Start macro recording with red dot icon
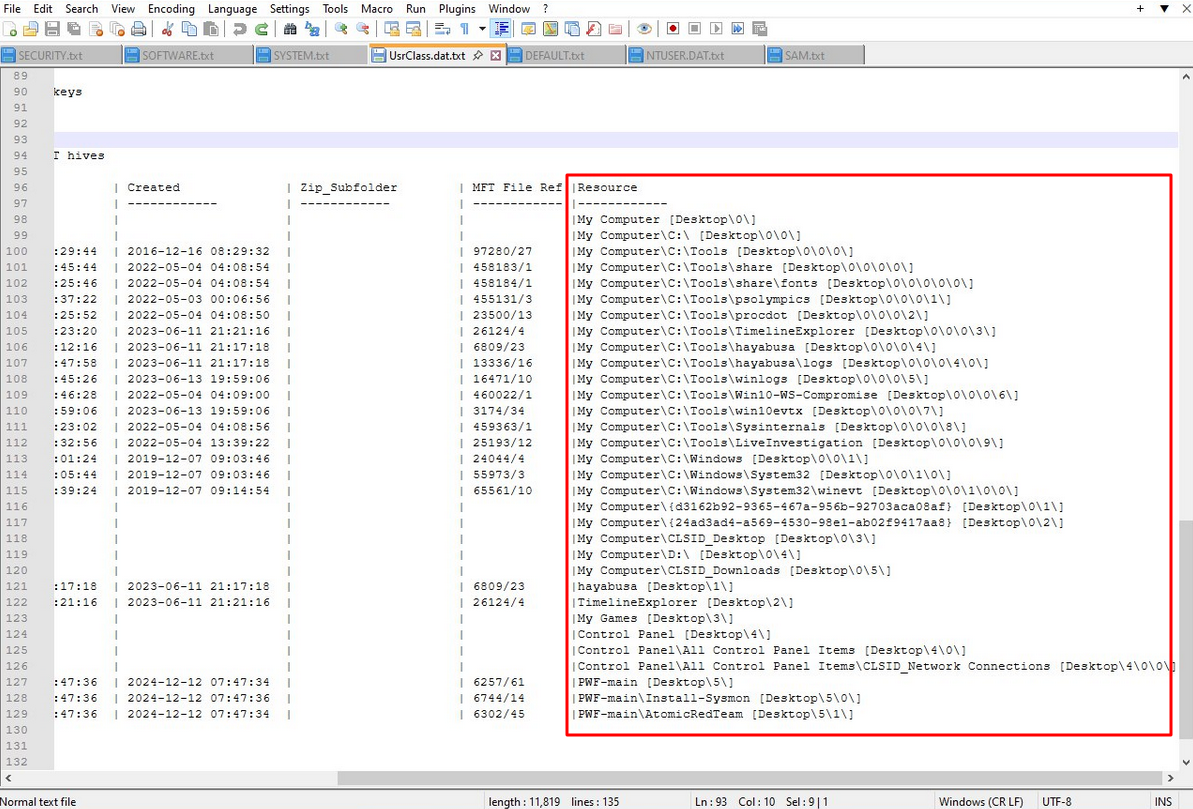1193x809 pixels. [673, 29]
